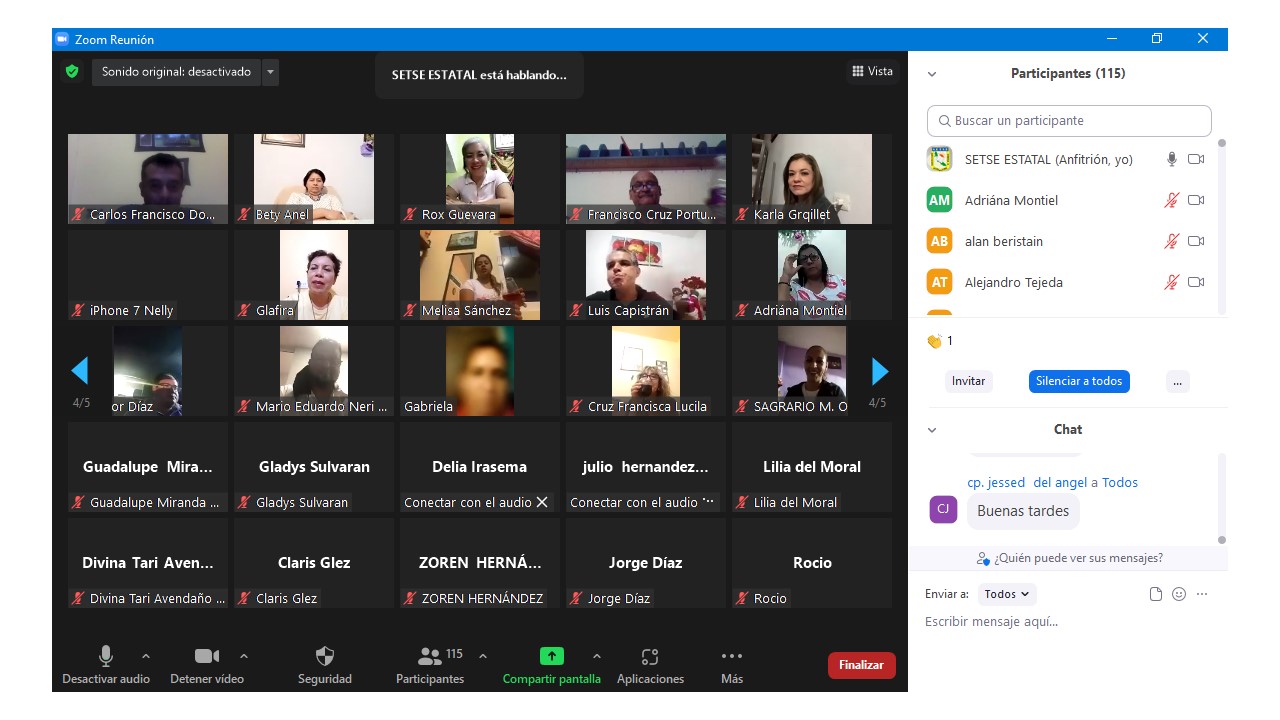
Task: Open the Participantes panel icon
Action: (430, 656)
